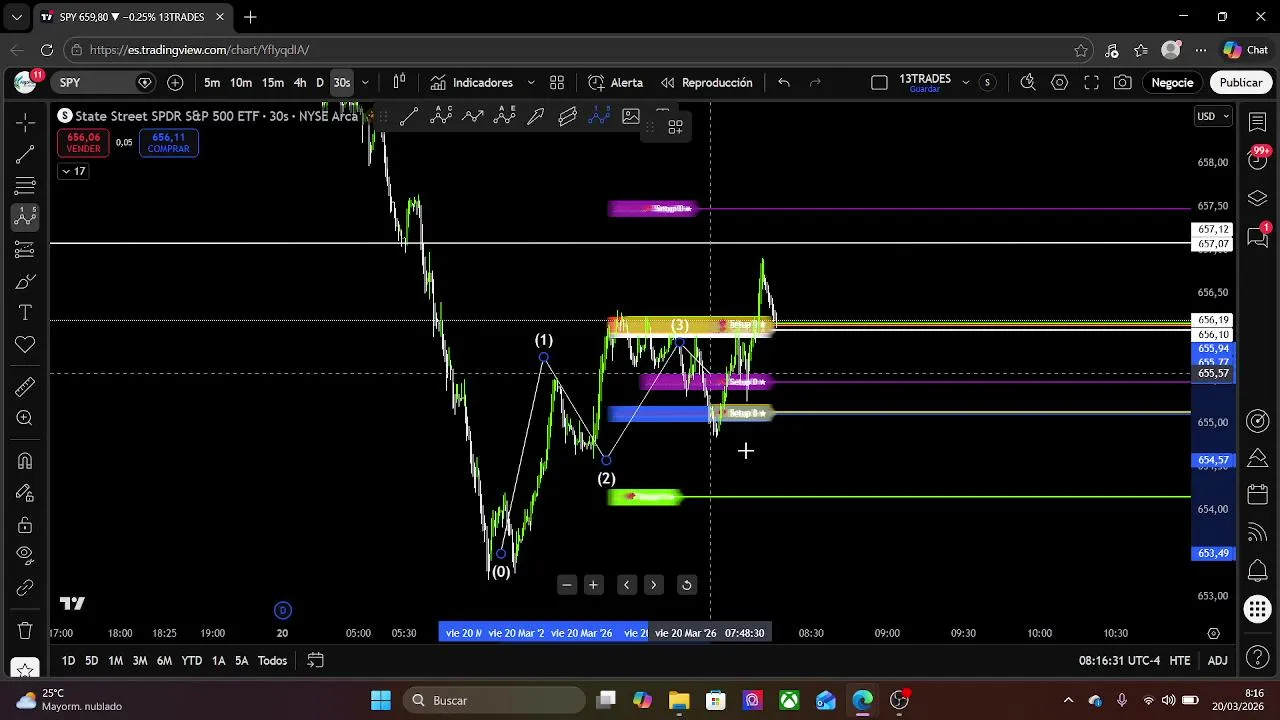
Task: Open the text annotation tool
Action: tap(25, 313)
